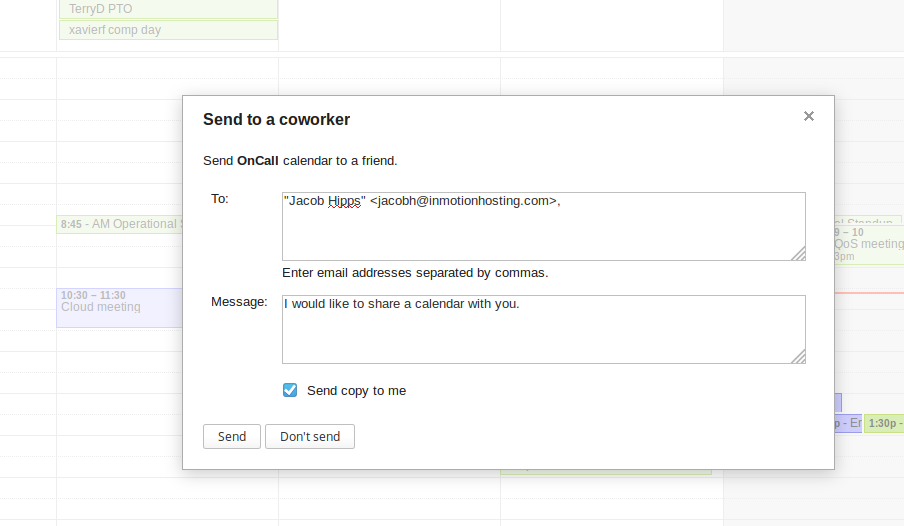Uncheck the Send copy to me checkbox
This screenshot has width=904, height=526.
tap(290, 390)
